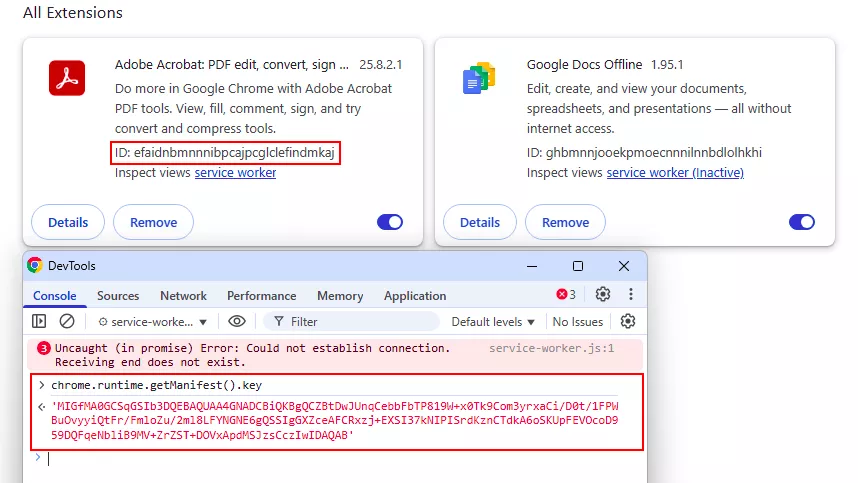Click the red error count badge

[566, 295]
